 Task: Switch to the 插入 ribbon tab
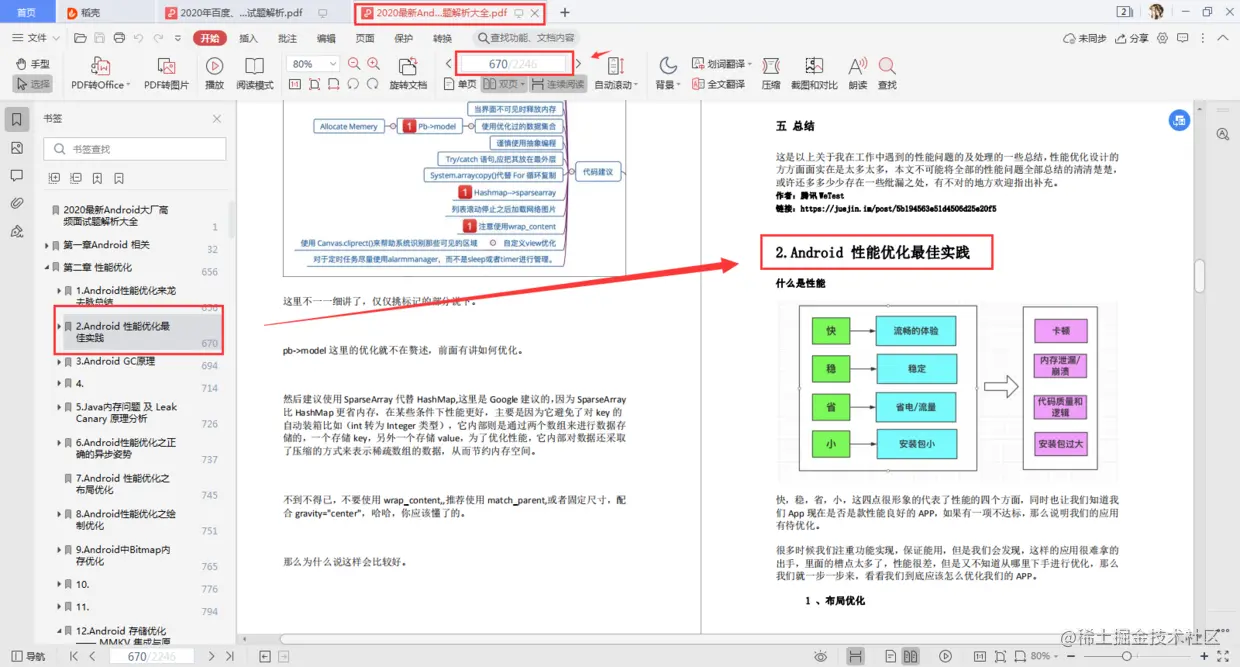point(248,38)
